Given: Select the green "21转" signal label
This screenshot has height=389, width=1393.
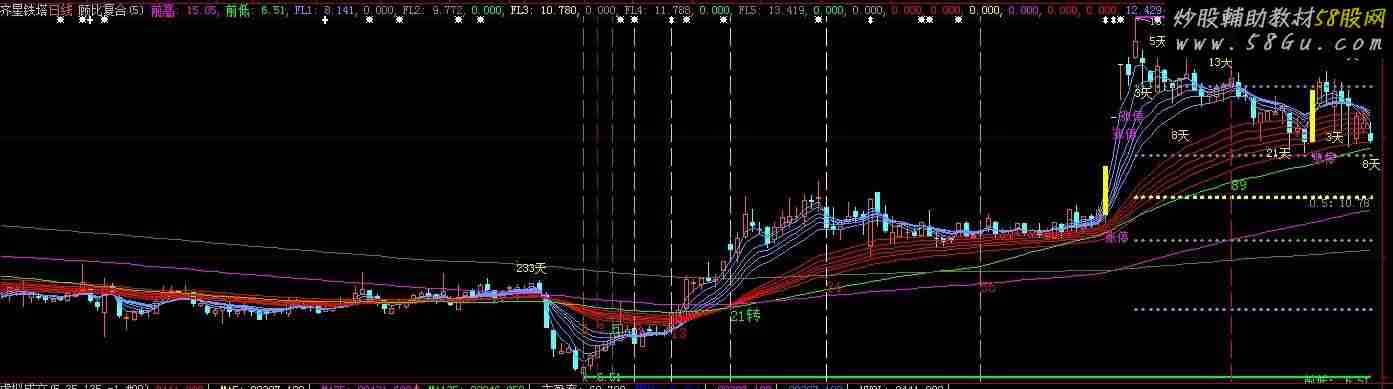Looking at the screenshot, I should click(745, 315).
